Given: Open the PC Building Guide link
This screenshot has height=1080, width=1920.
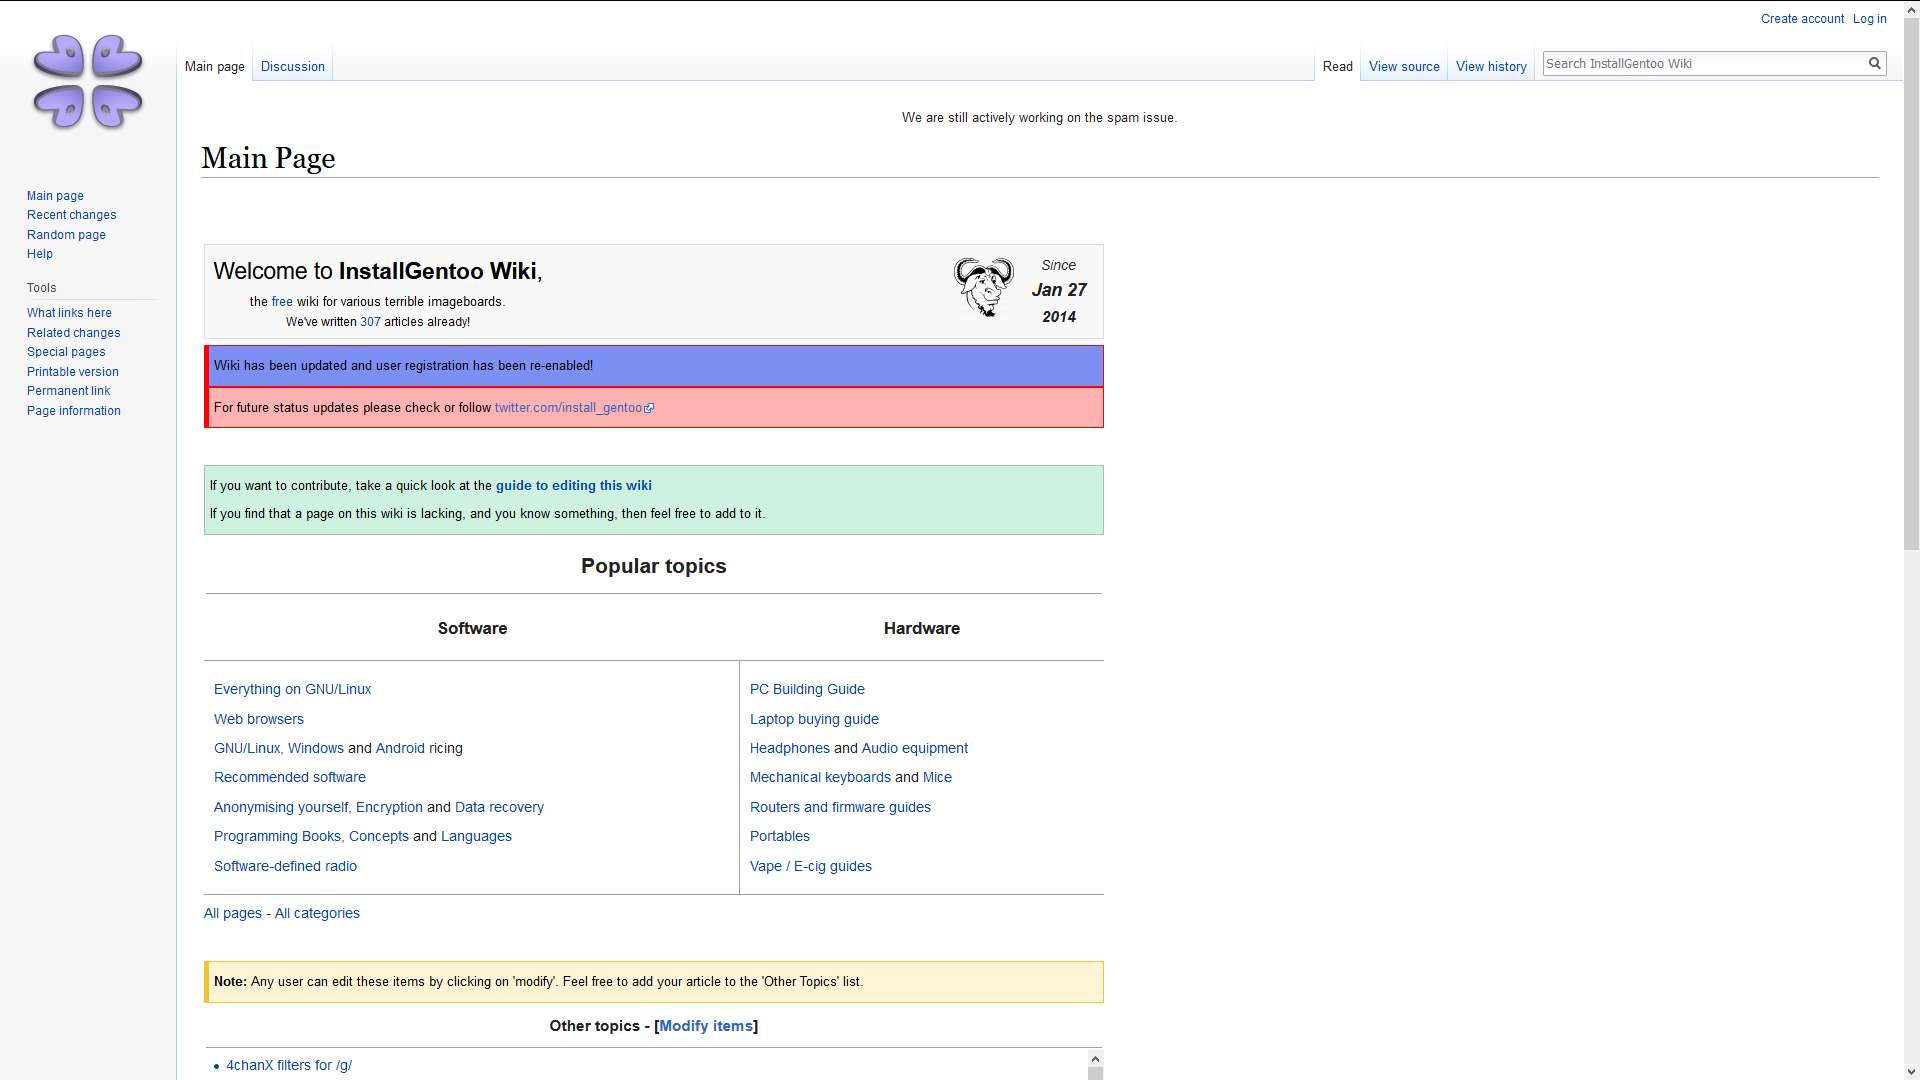Looking at the screenshot, I should (x=806, y=689).
